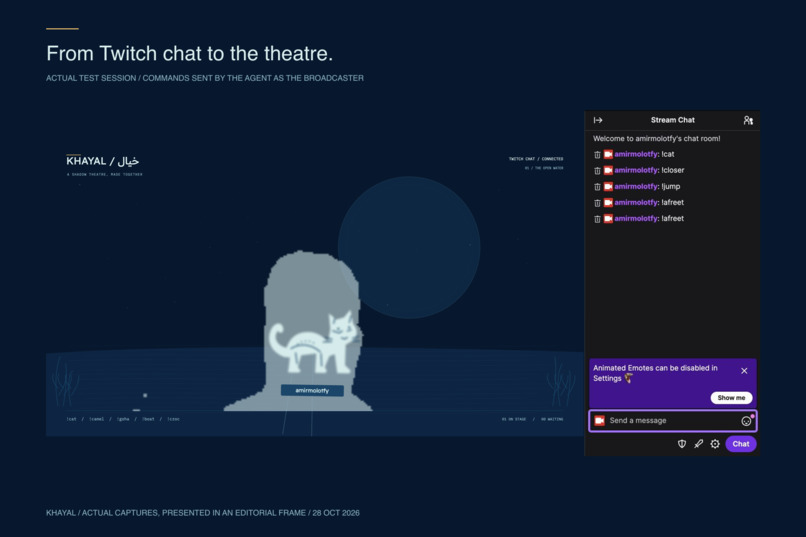The image size is (806, 537).
Task: Click broadcaster badge beside the !closer message
Action: (608, 170)
